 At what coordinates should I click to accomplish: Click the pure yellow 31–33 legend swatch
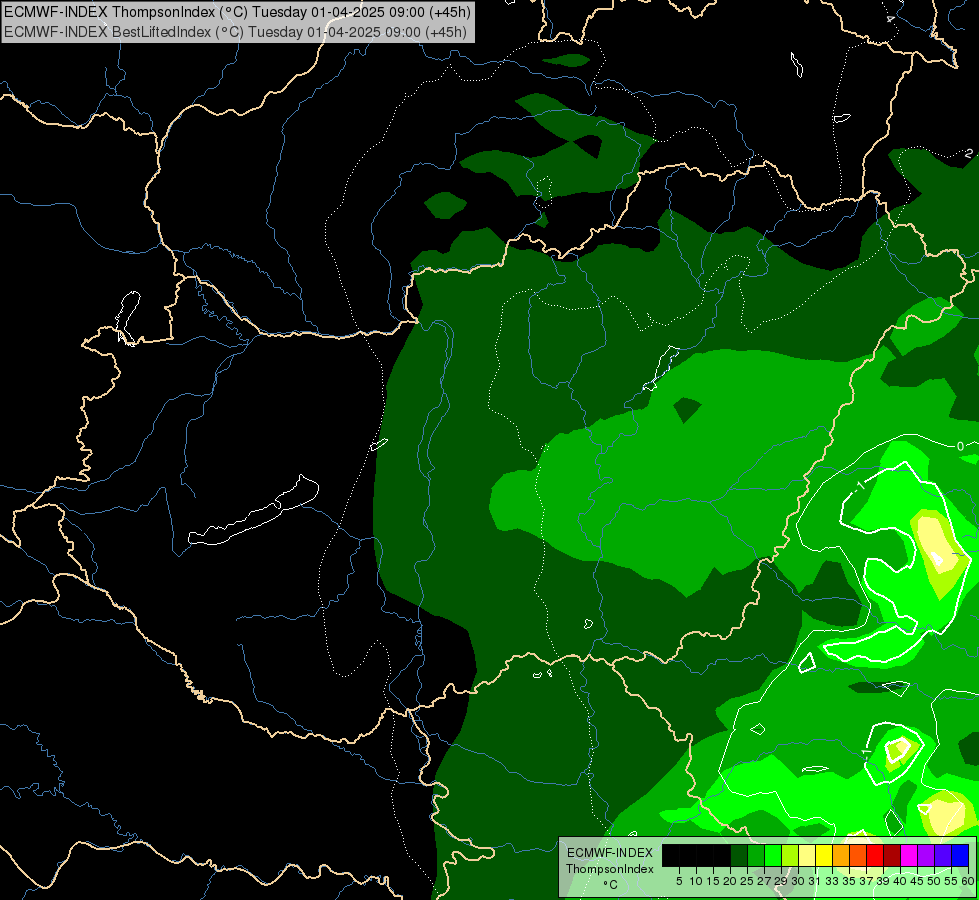click(x=824, y=855)
